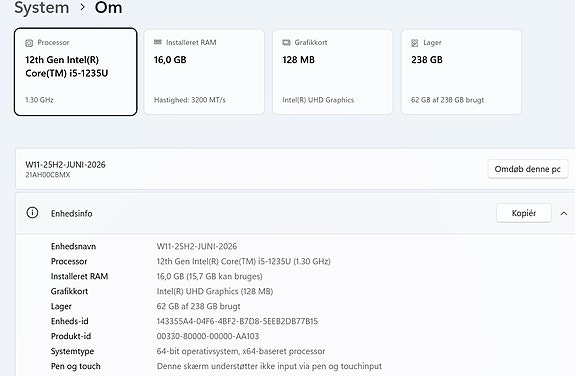
Task: Click Processor value i5-1235U (1.30 GHz)
Action: point(243,262)
